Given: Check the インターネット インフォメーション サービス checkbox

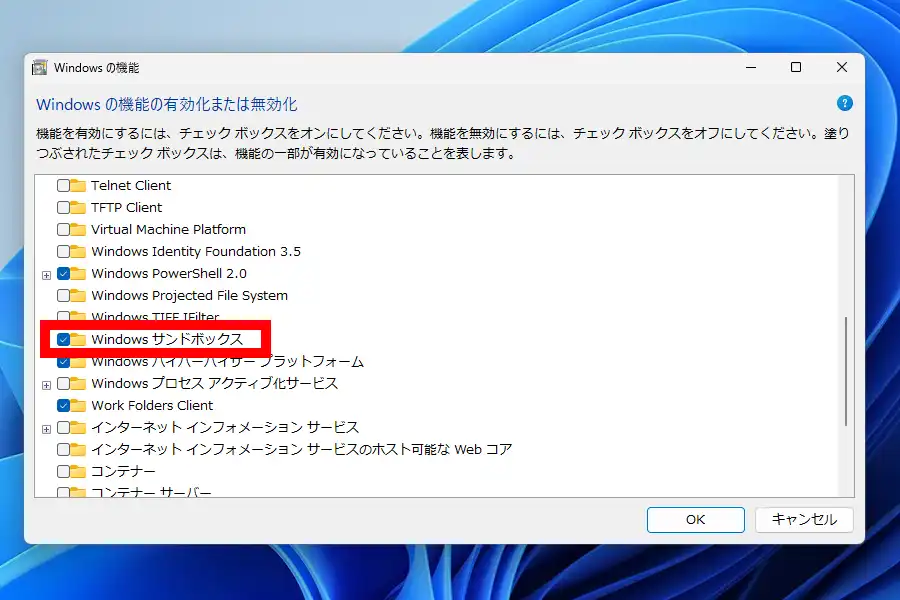Looking at the screenshot, I should (x=63, y=428).
